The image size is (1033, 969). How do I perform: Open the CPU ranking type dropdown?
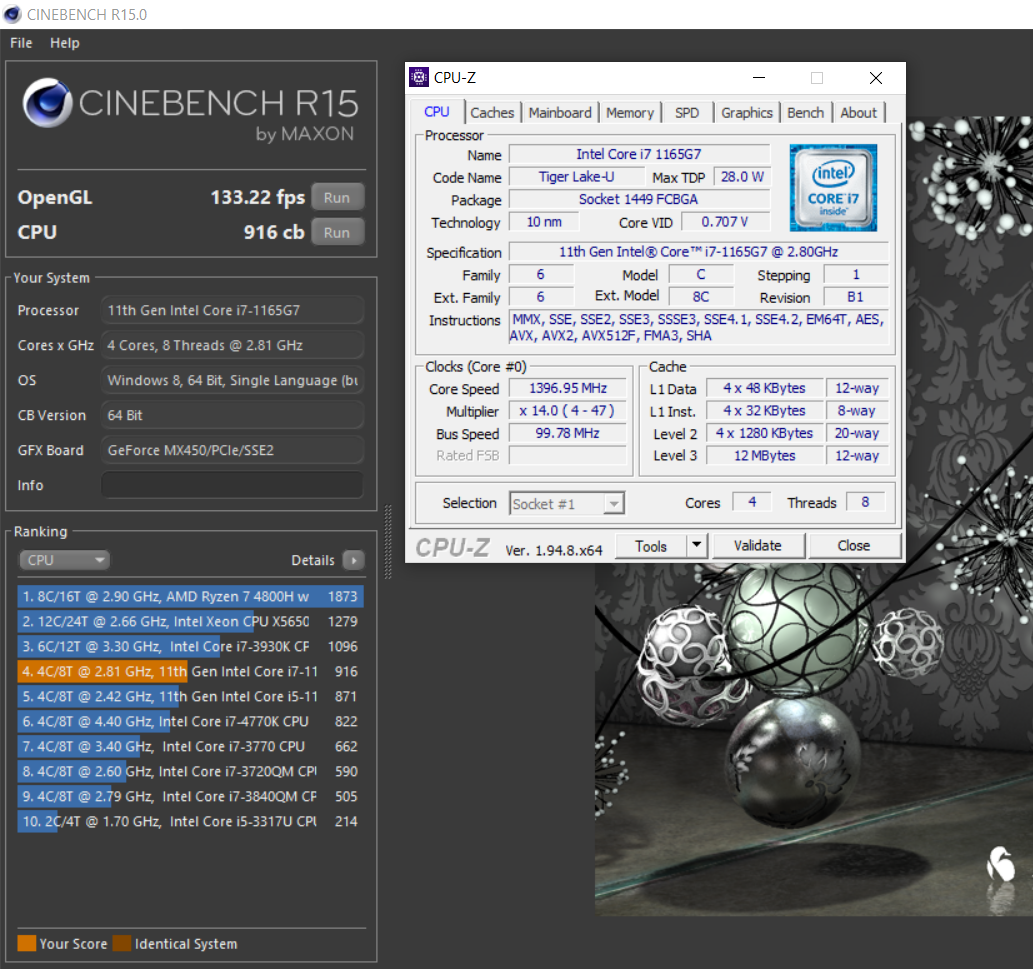pyautogui.click(x=64, y=560)
